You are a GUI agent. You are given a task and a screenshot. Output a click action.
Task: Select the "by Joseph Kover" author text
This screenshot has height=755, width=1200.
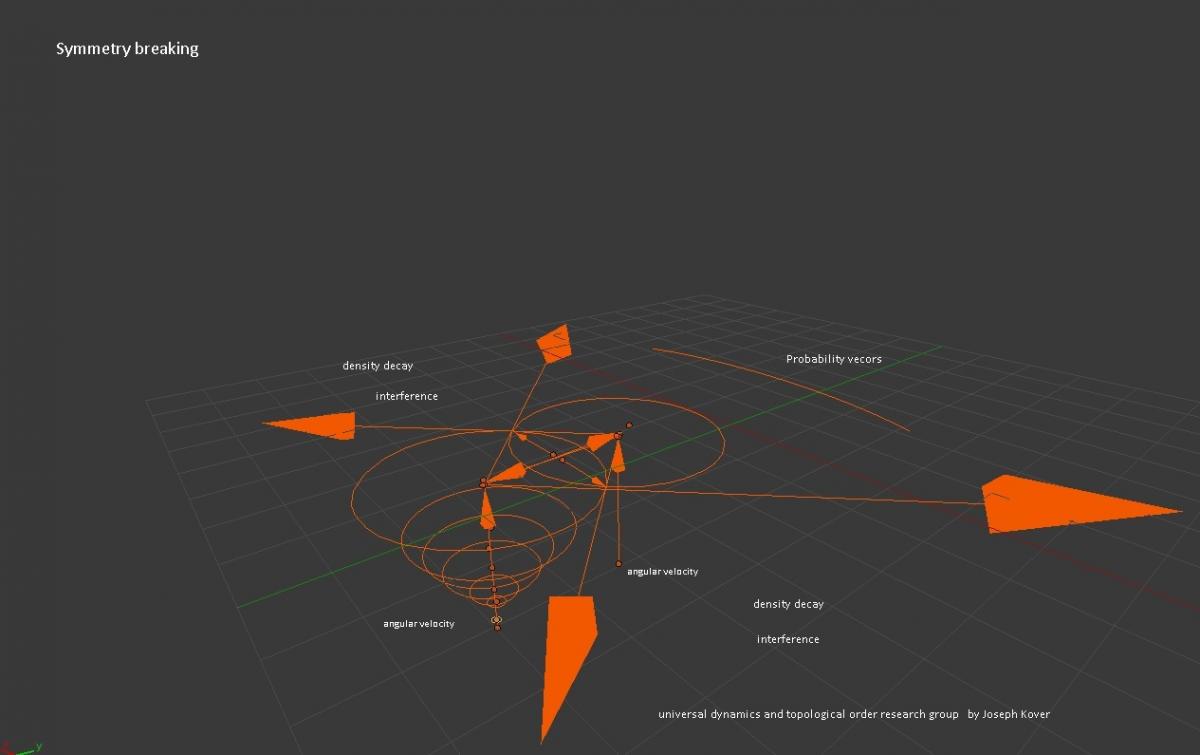[1008, 714]
